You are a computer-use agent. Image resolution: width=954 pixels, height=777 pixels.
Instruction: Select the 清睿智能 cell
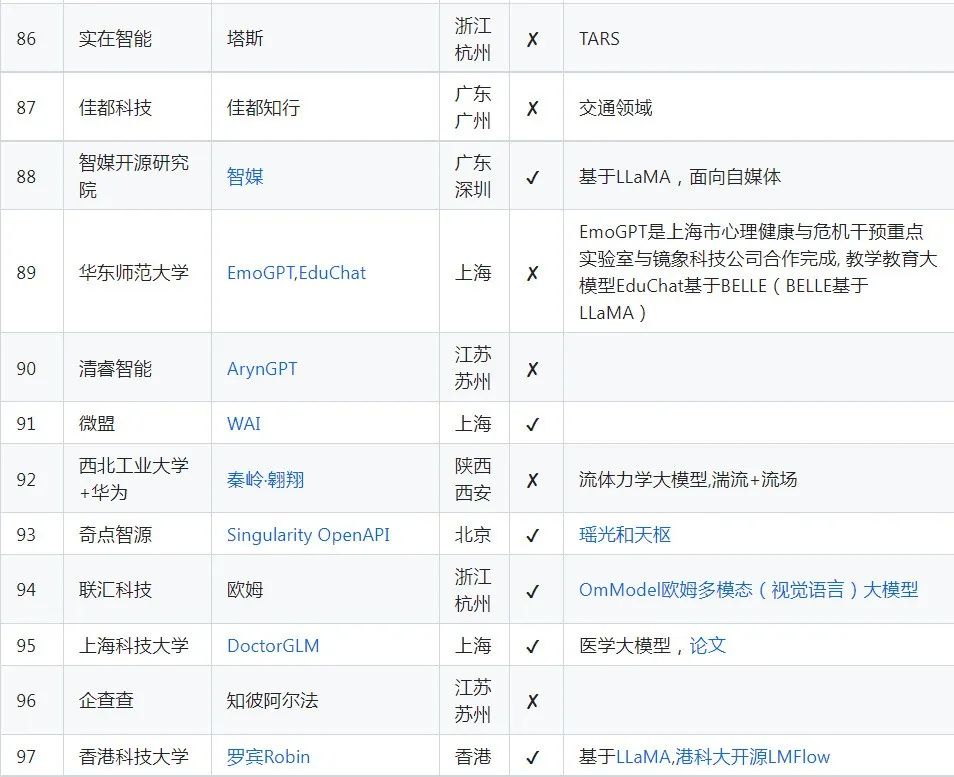click(x=138, y=368)
